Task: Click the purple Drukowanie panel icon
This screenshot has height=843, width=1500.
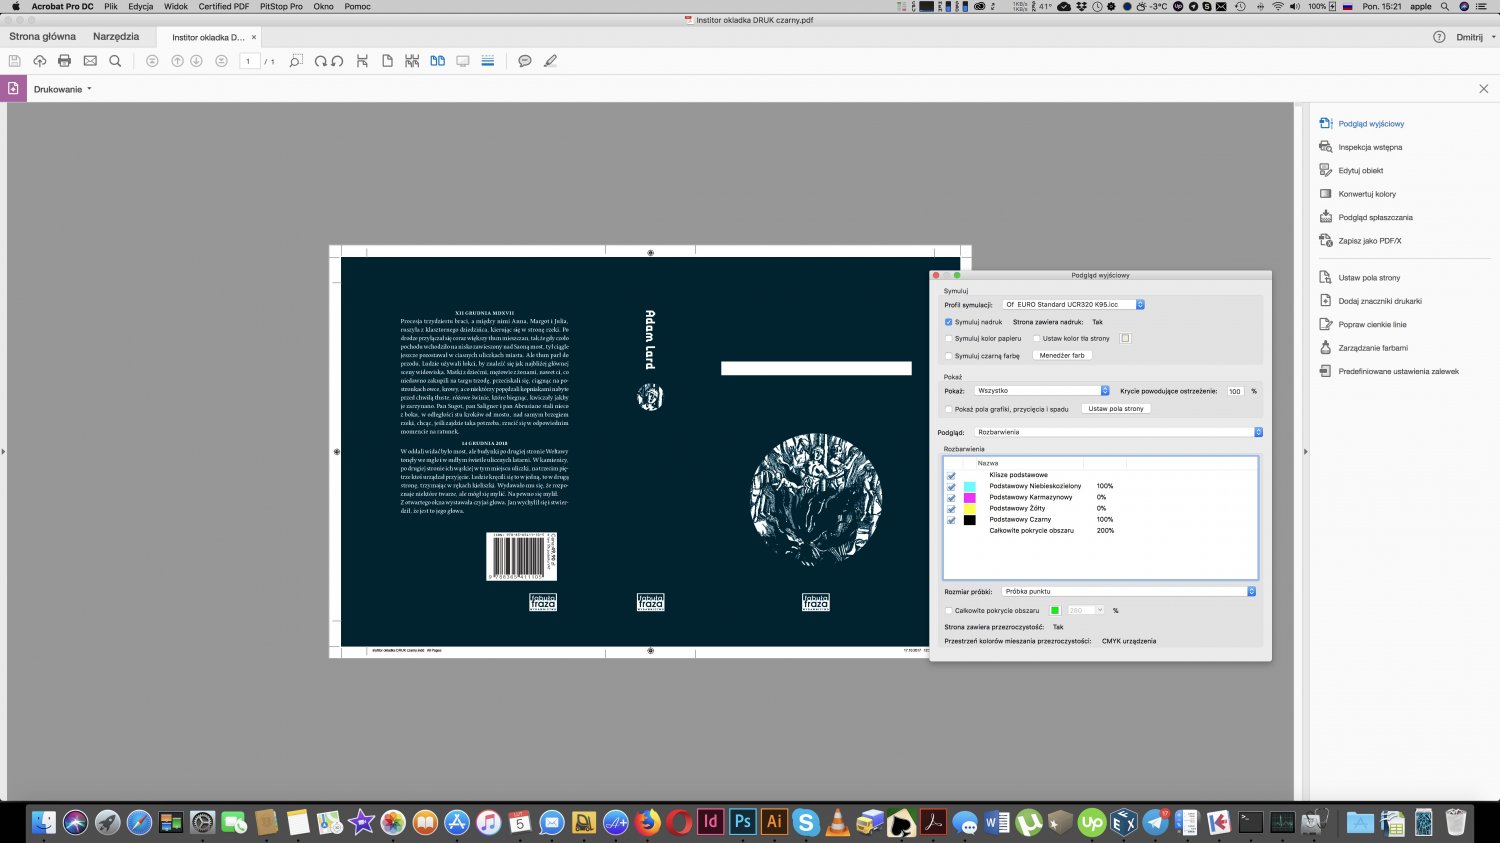Action: 13,89
